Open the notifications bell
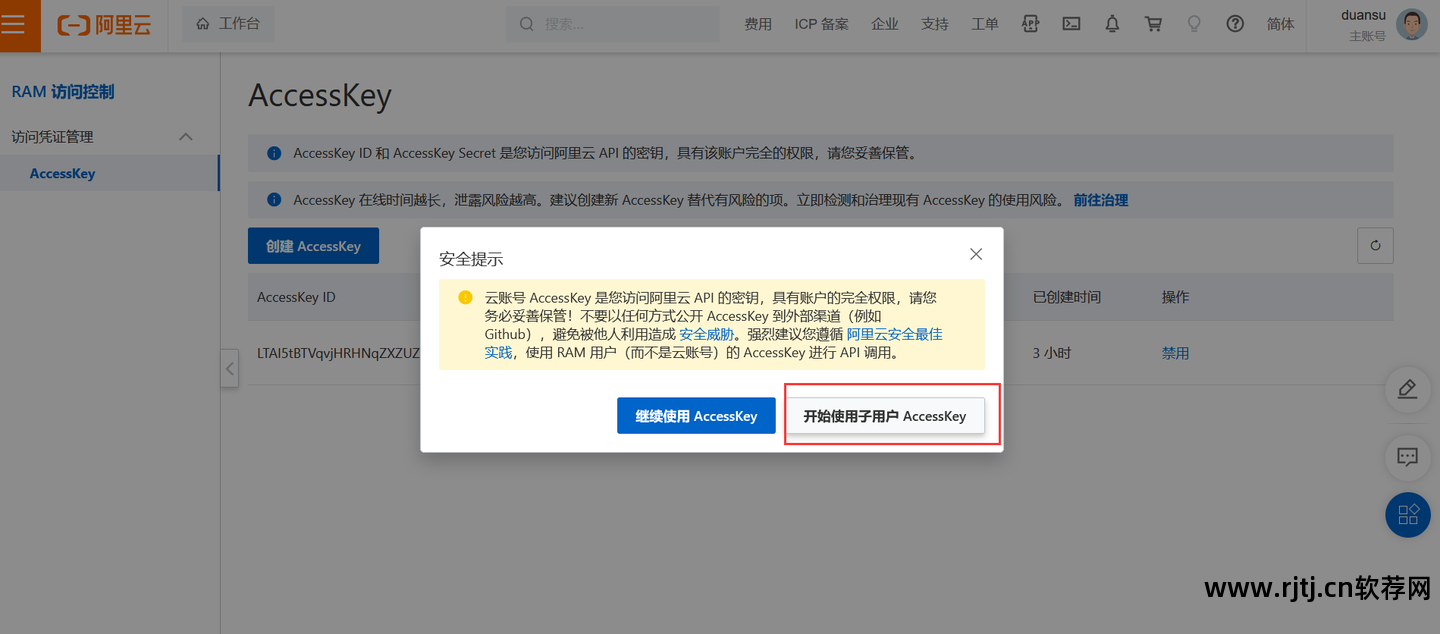 pyautogui.click(x=1112, y=24)
